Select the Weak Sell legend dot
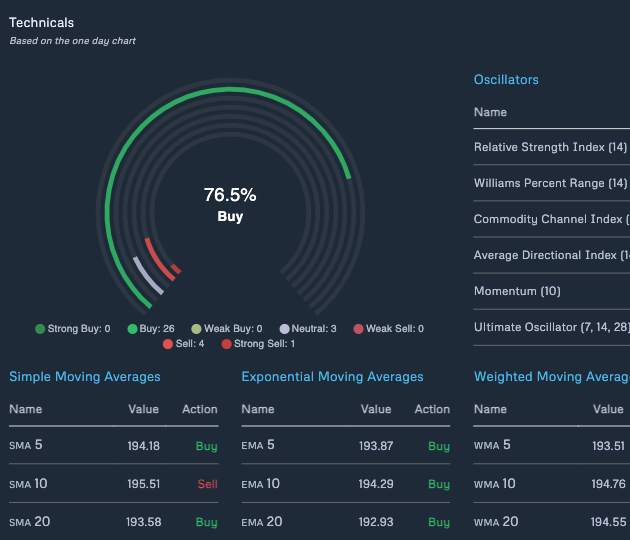Image resolution: width=630 pixels, height=540 pixels. (357, 329)
